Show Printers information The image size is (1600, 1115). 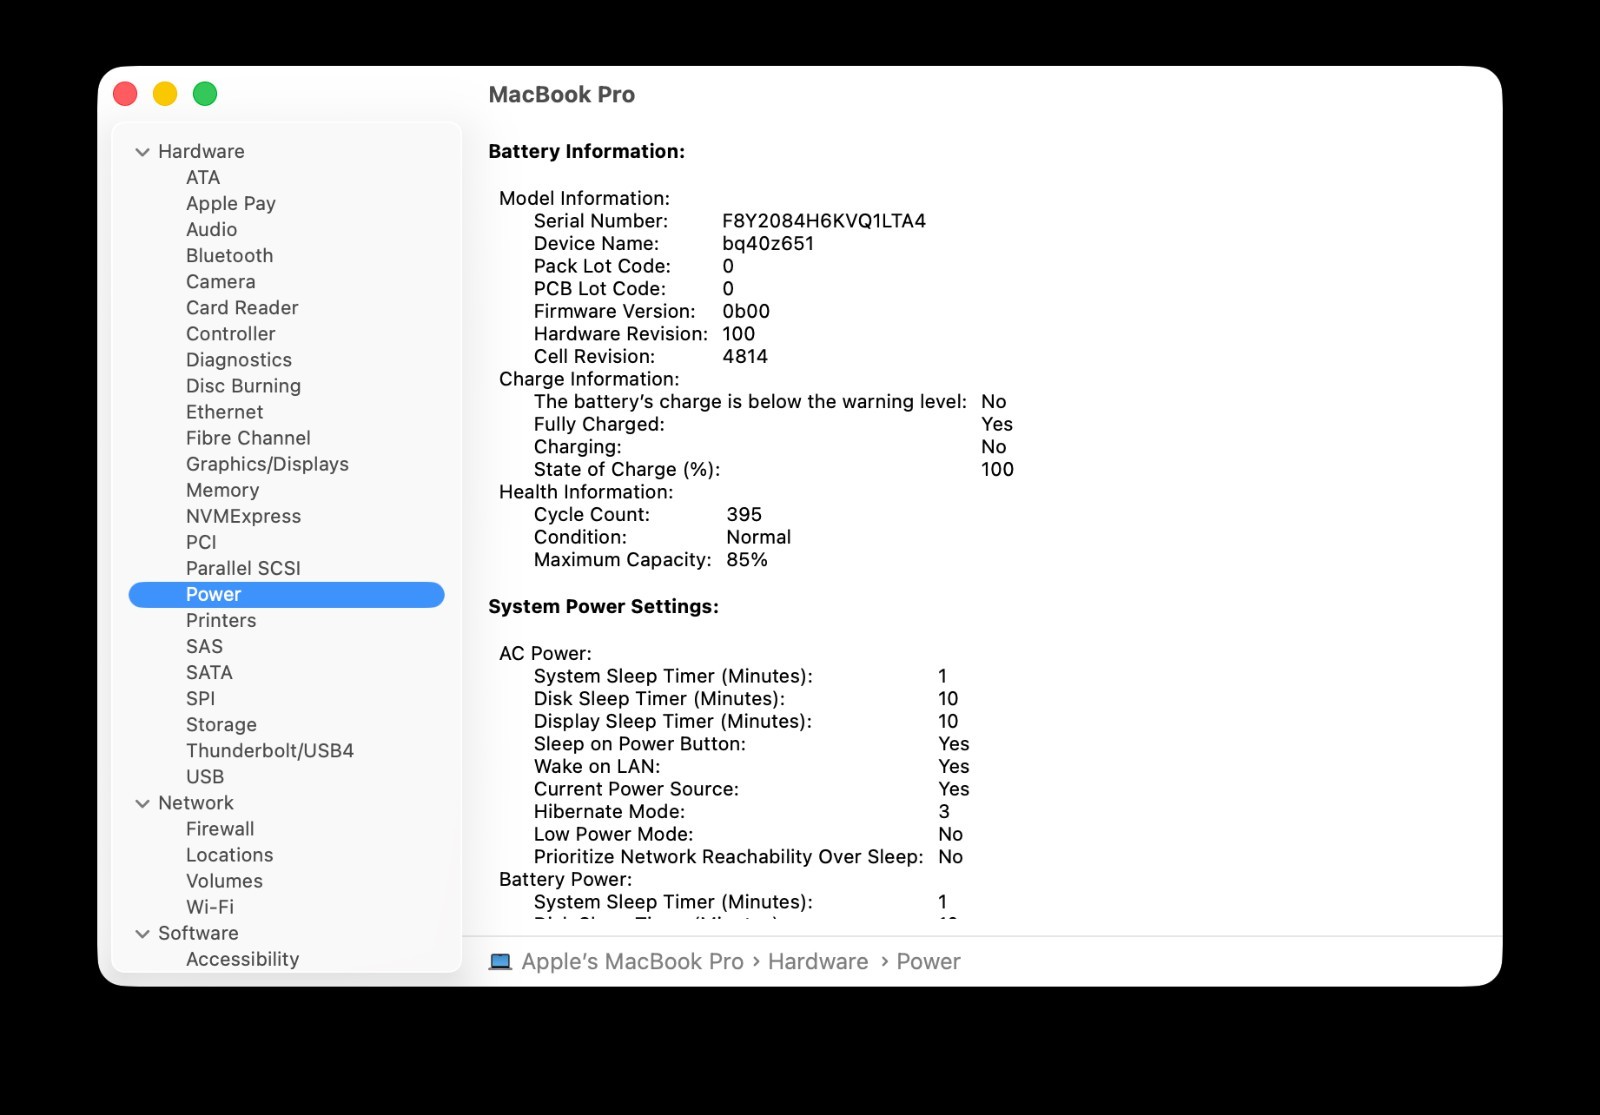[x=221, y=620]
